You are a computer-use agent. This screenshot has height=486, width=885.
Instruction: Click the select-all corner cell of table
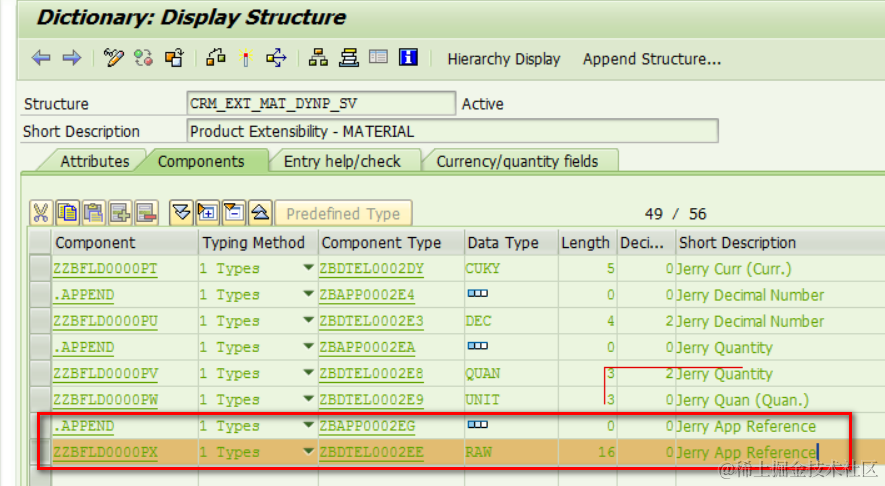tap(40, 242)
